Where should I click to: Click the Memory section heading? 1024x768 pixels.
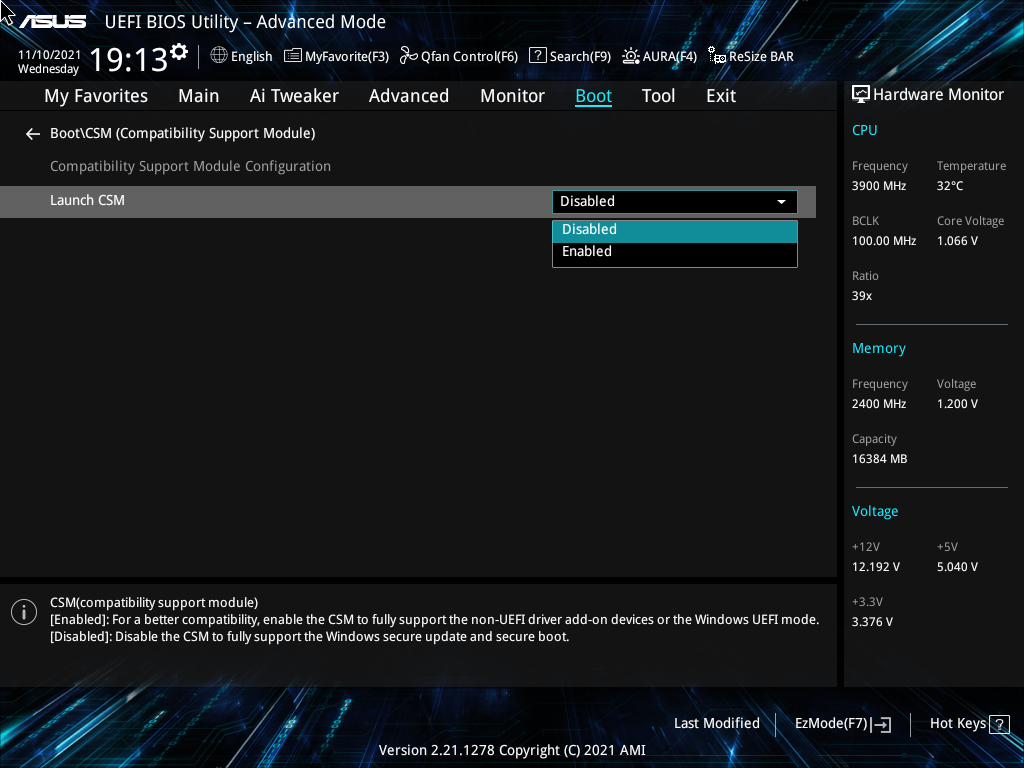pyautogui.click(x=878, y=349)
